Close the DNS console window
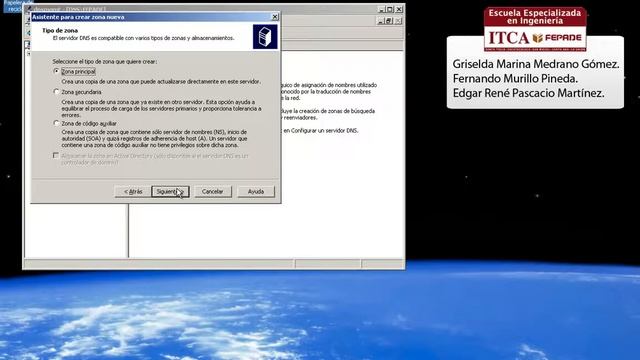Screen dimensions: 640x360 click(x=399, y=9)
